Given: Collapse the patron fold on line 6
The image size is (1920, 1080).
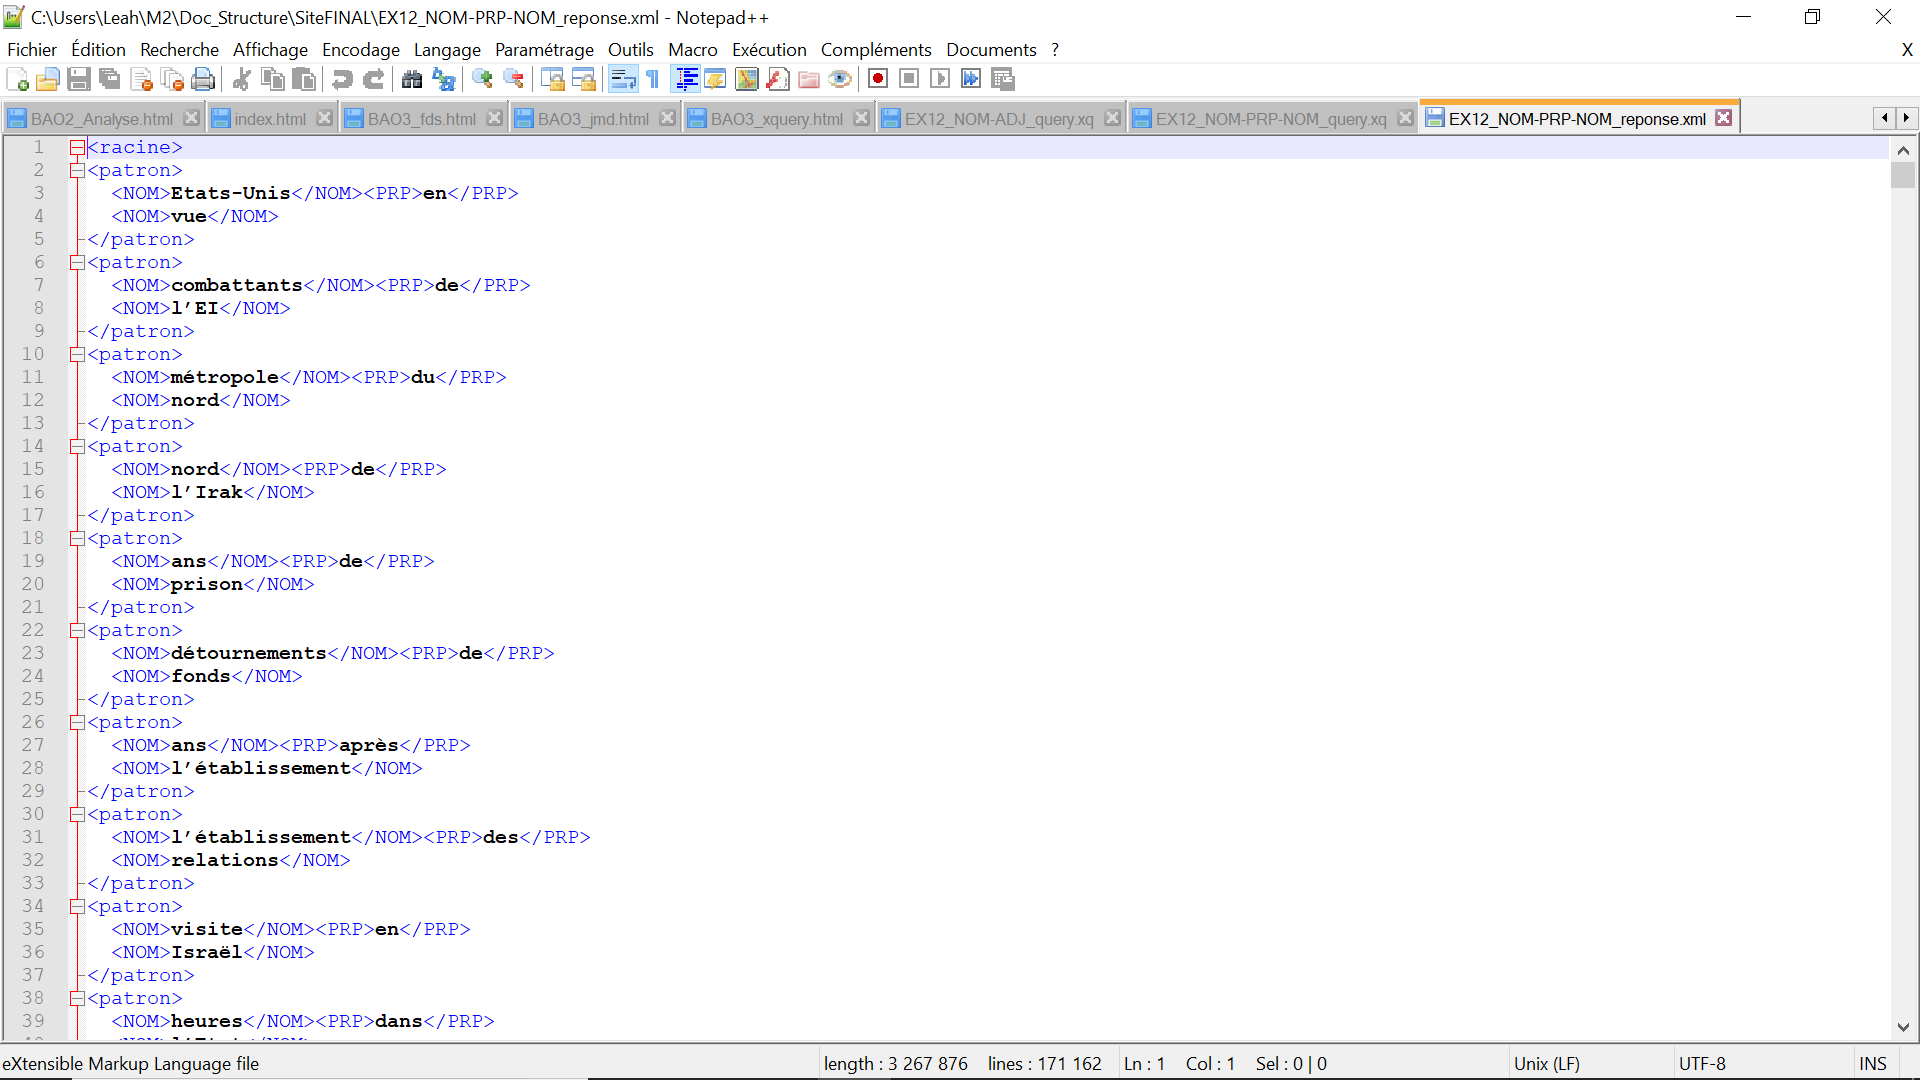Looking at the screenshot, I should (77, 263).
